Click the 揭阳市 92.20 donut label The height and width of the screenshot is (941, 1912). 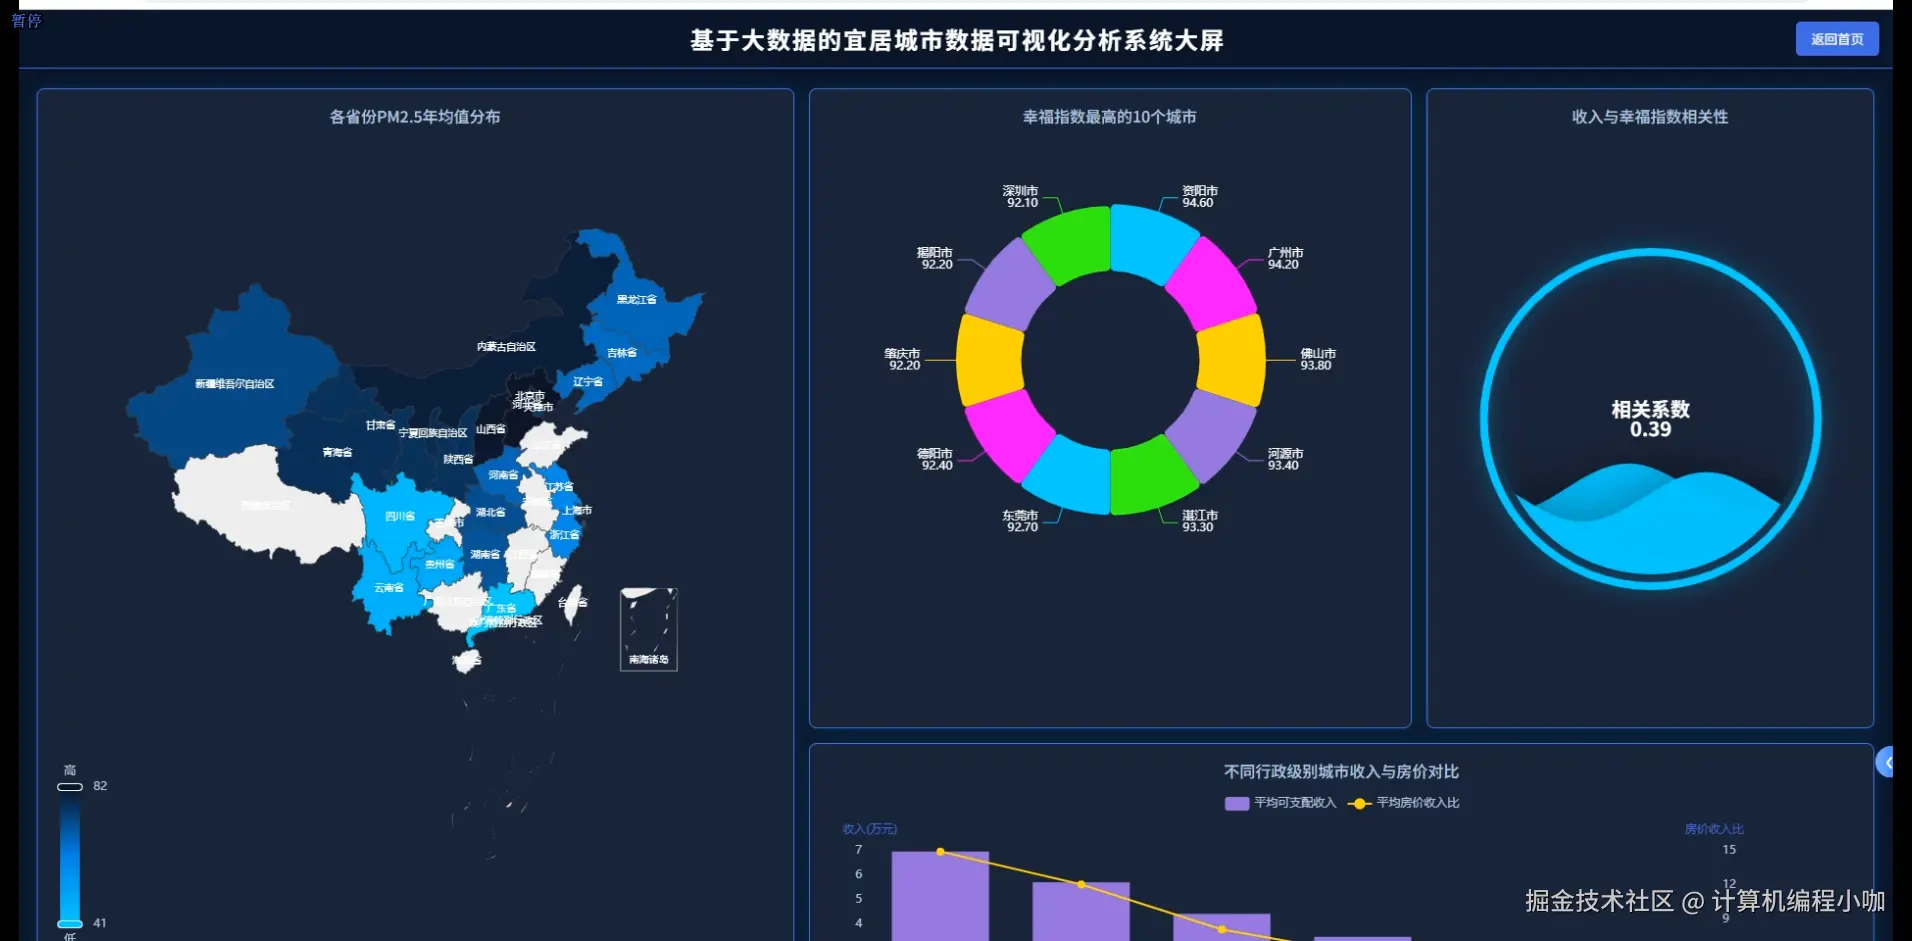(935, 259)
